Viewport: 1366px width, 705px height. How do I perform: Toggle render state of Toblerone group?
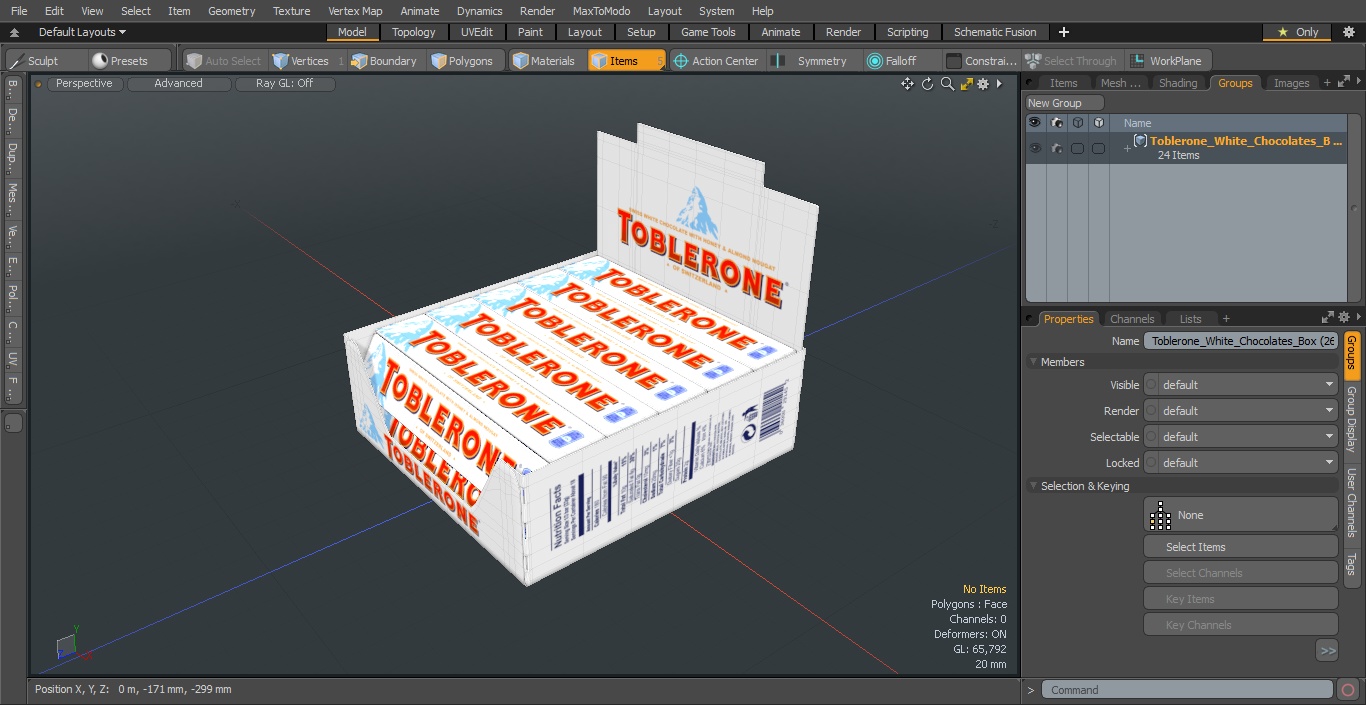point(1057,148)
